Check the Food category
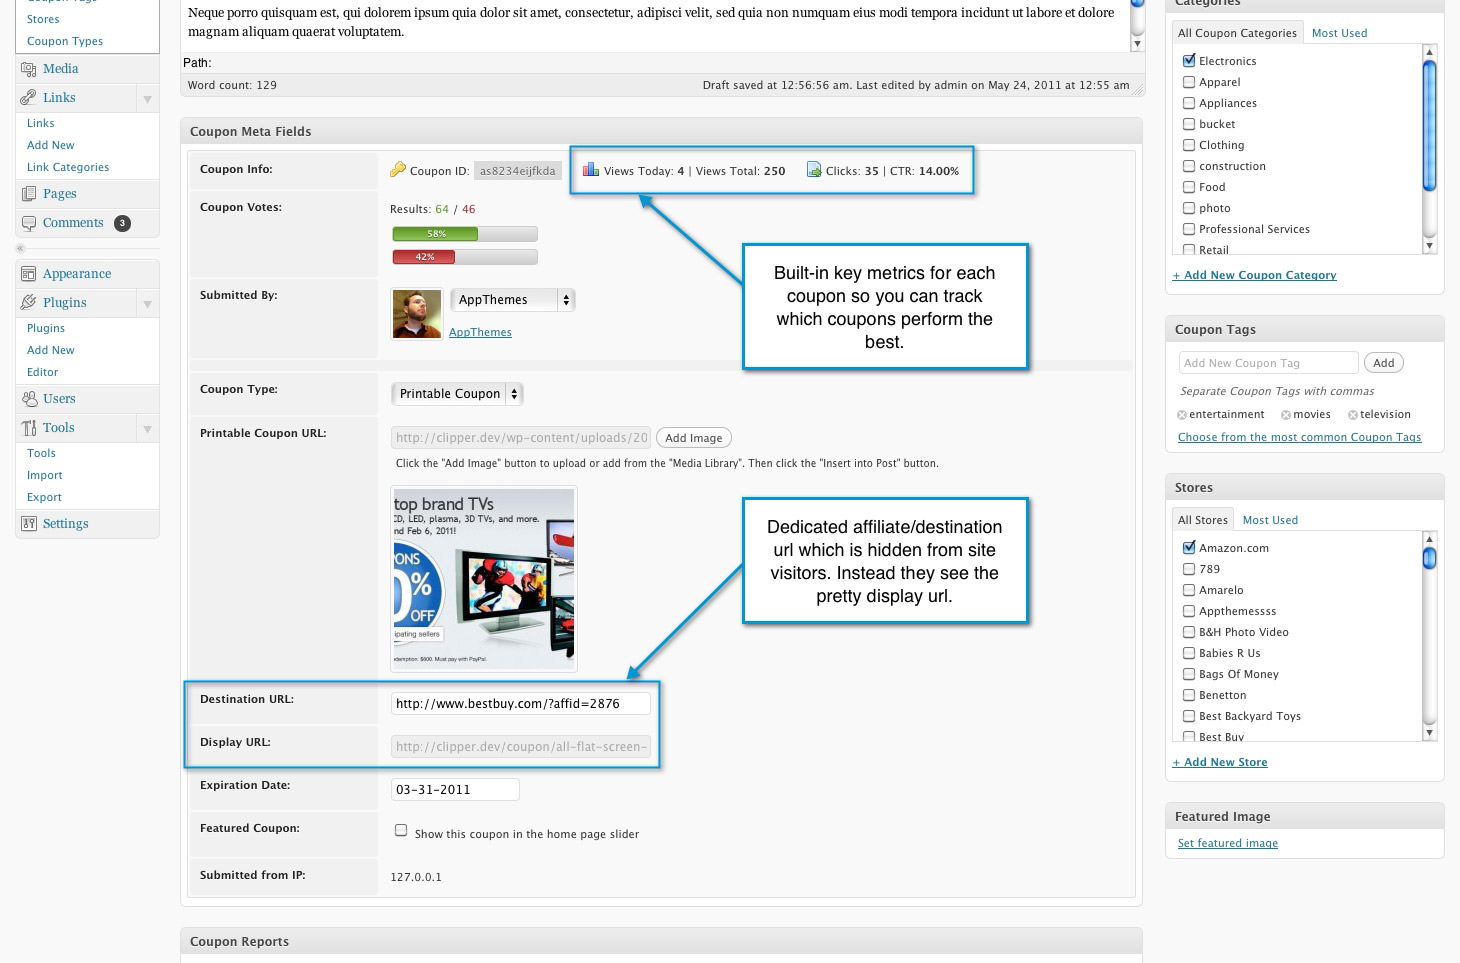1460x963 pixels. click(x=1189, y=187)
